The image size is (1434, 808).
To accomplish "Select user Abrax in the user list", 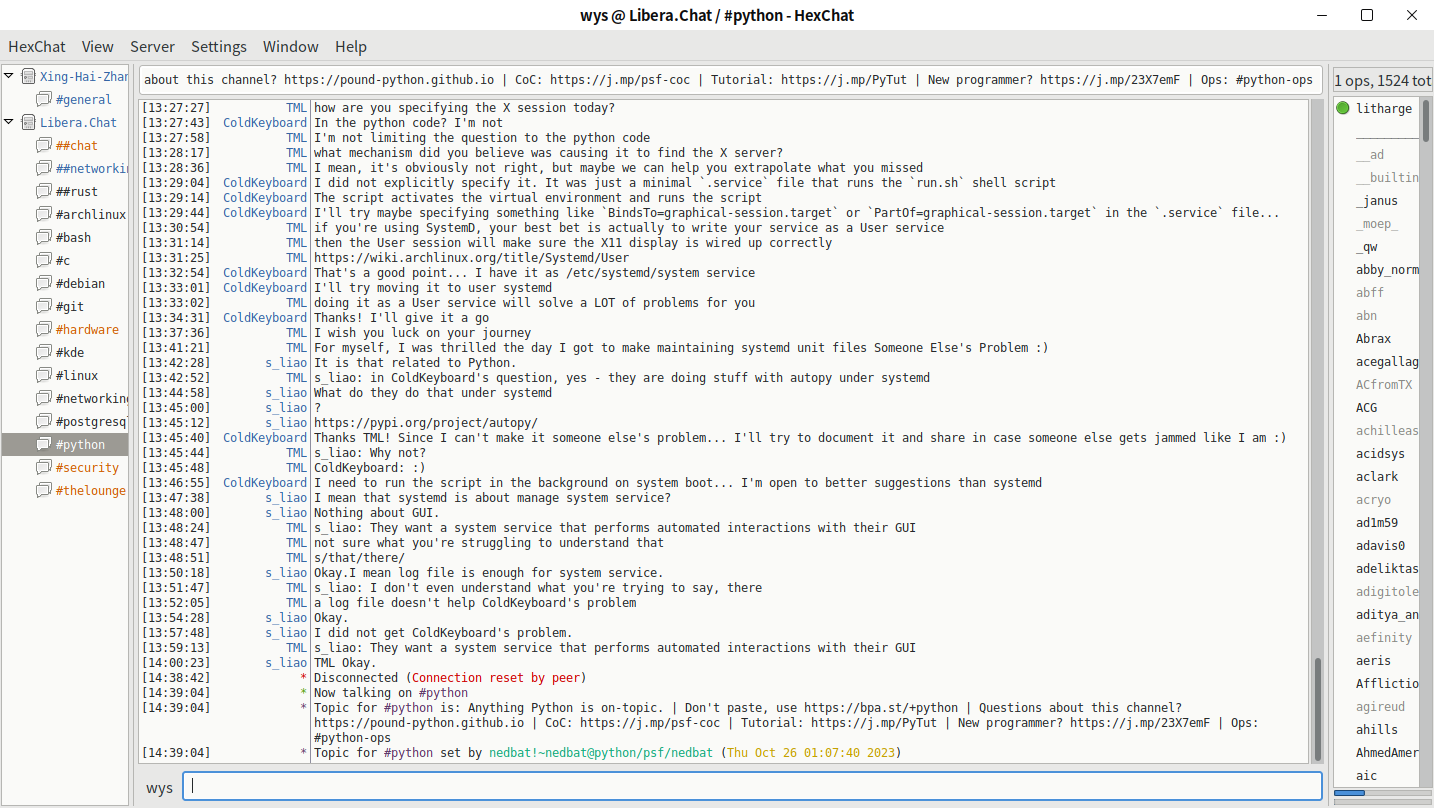I will (x=1374, y=339).
